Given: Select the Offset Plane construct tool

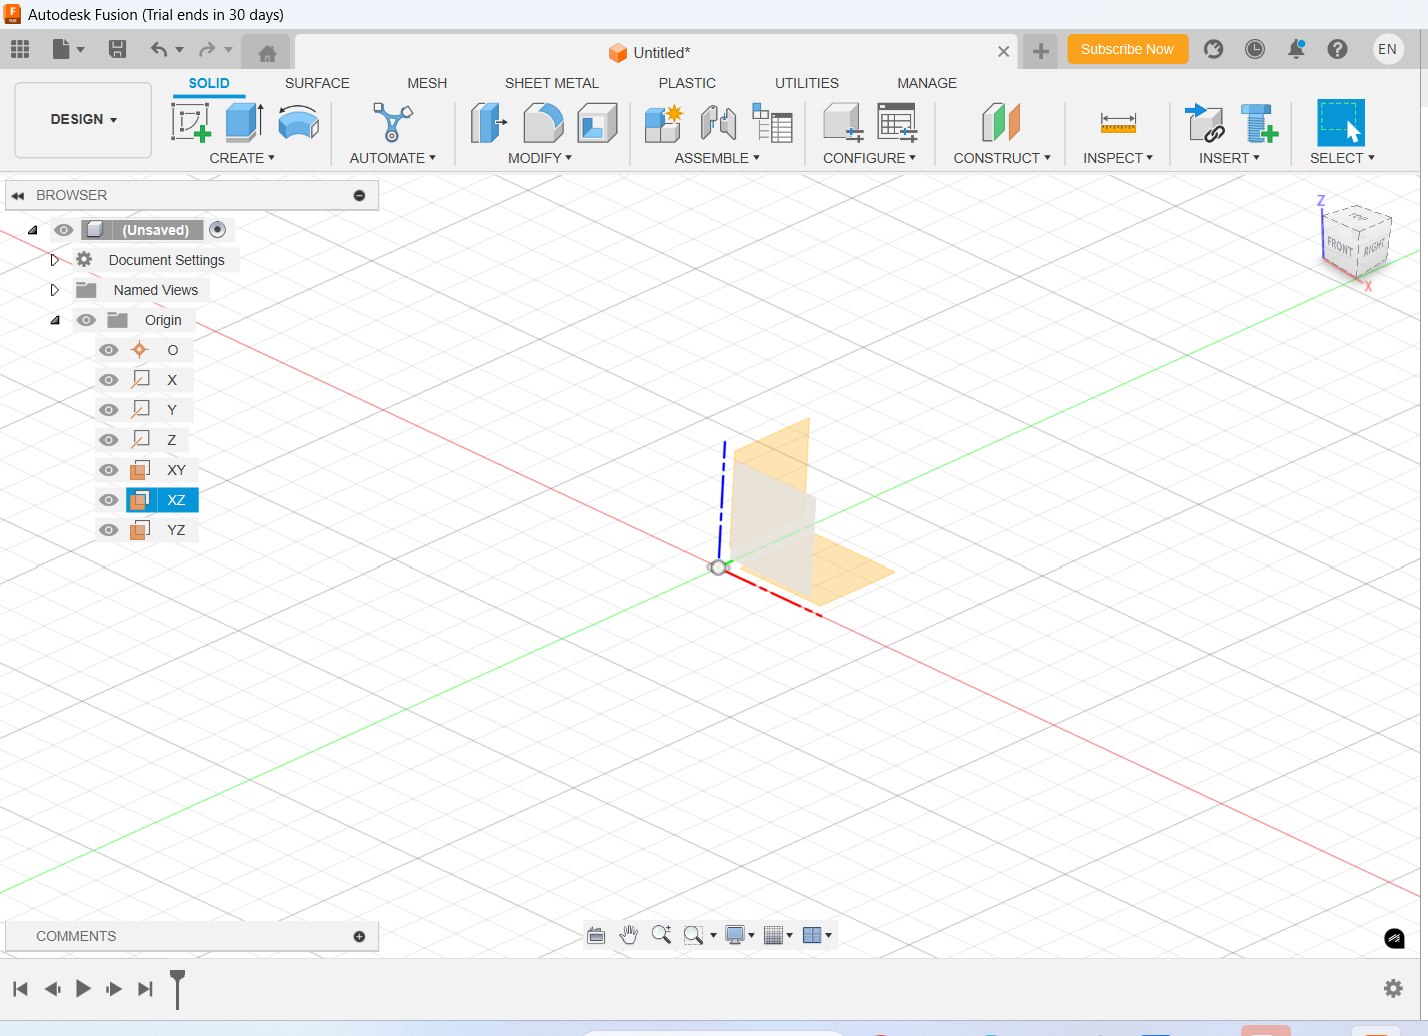Looking at the screenshot, I should coord(1001,123).
